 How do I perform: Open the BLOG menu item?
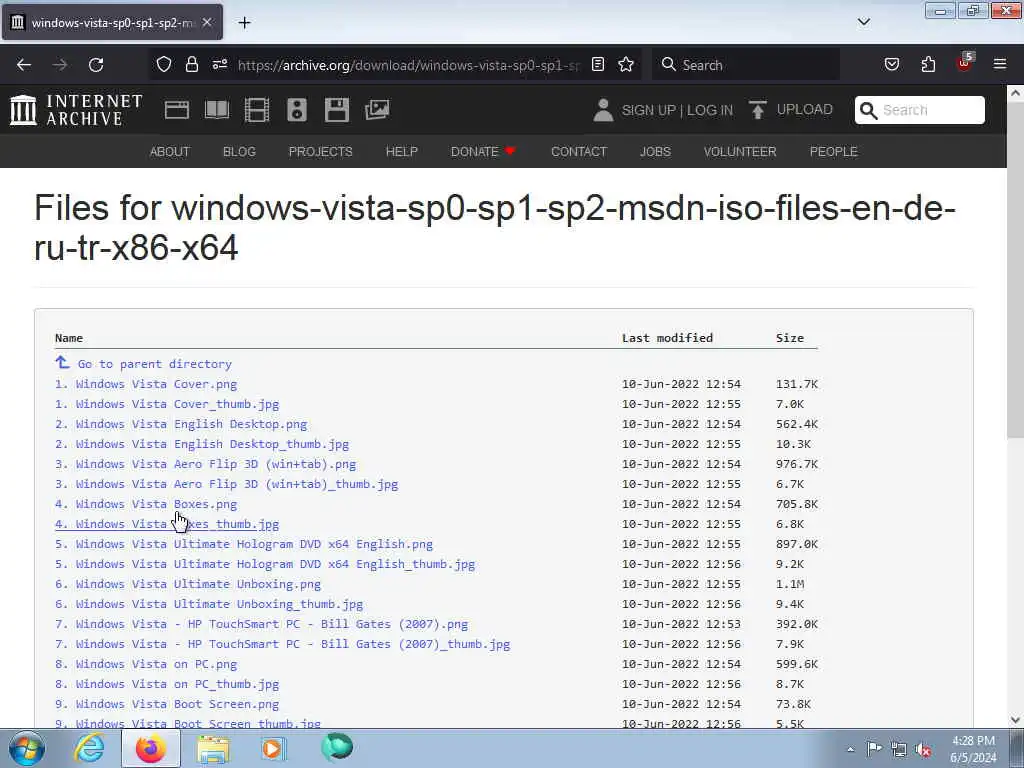tap(239, 152)
